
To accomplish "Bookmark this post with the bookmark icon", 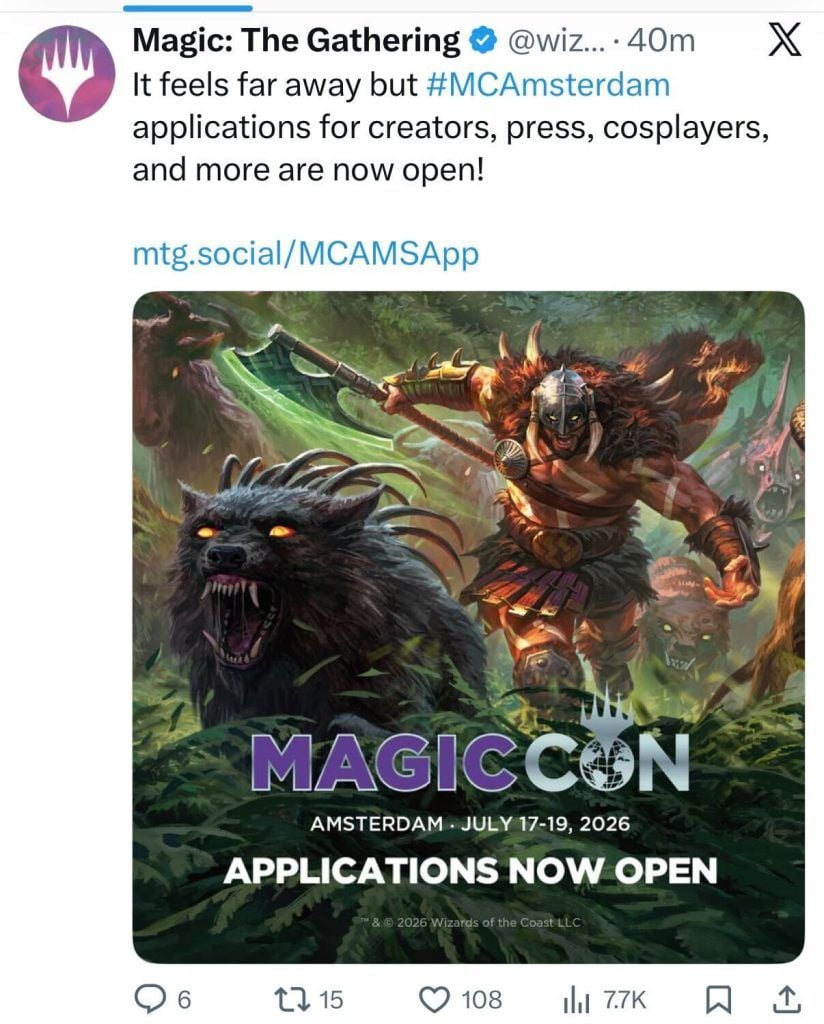I will point(718,999).
